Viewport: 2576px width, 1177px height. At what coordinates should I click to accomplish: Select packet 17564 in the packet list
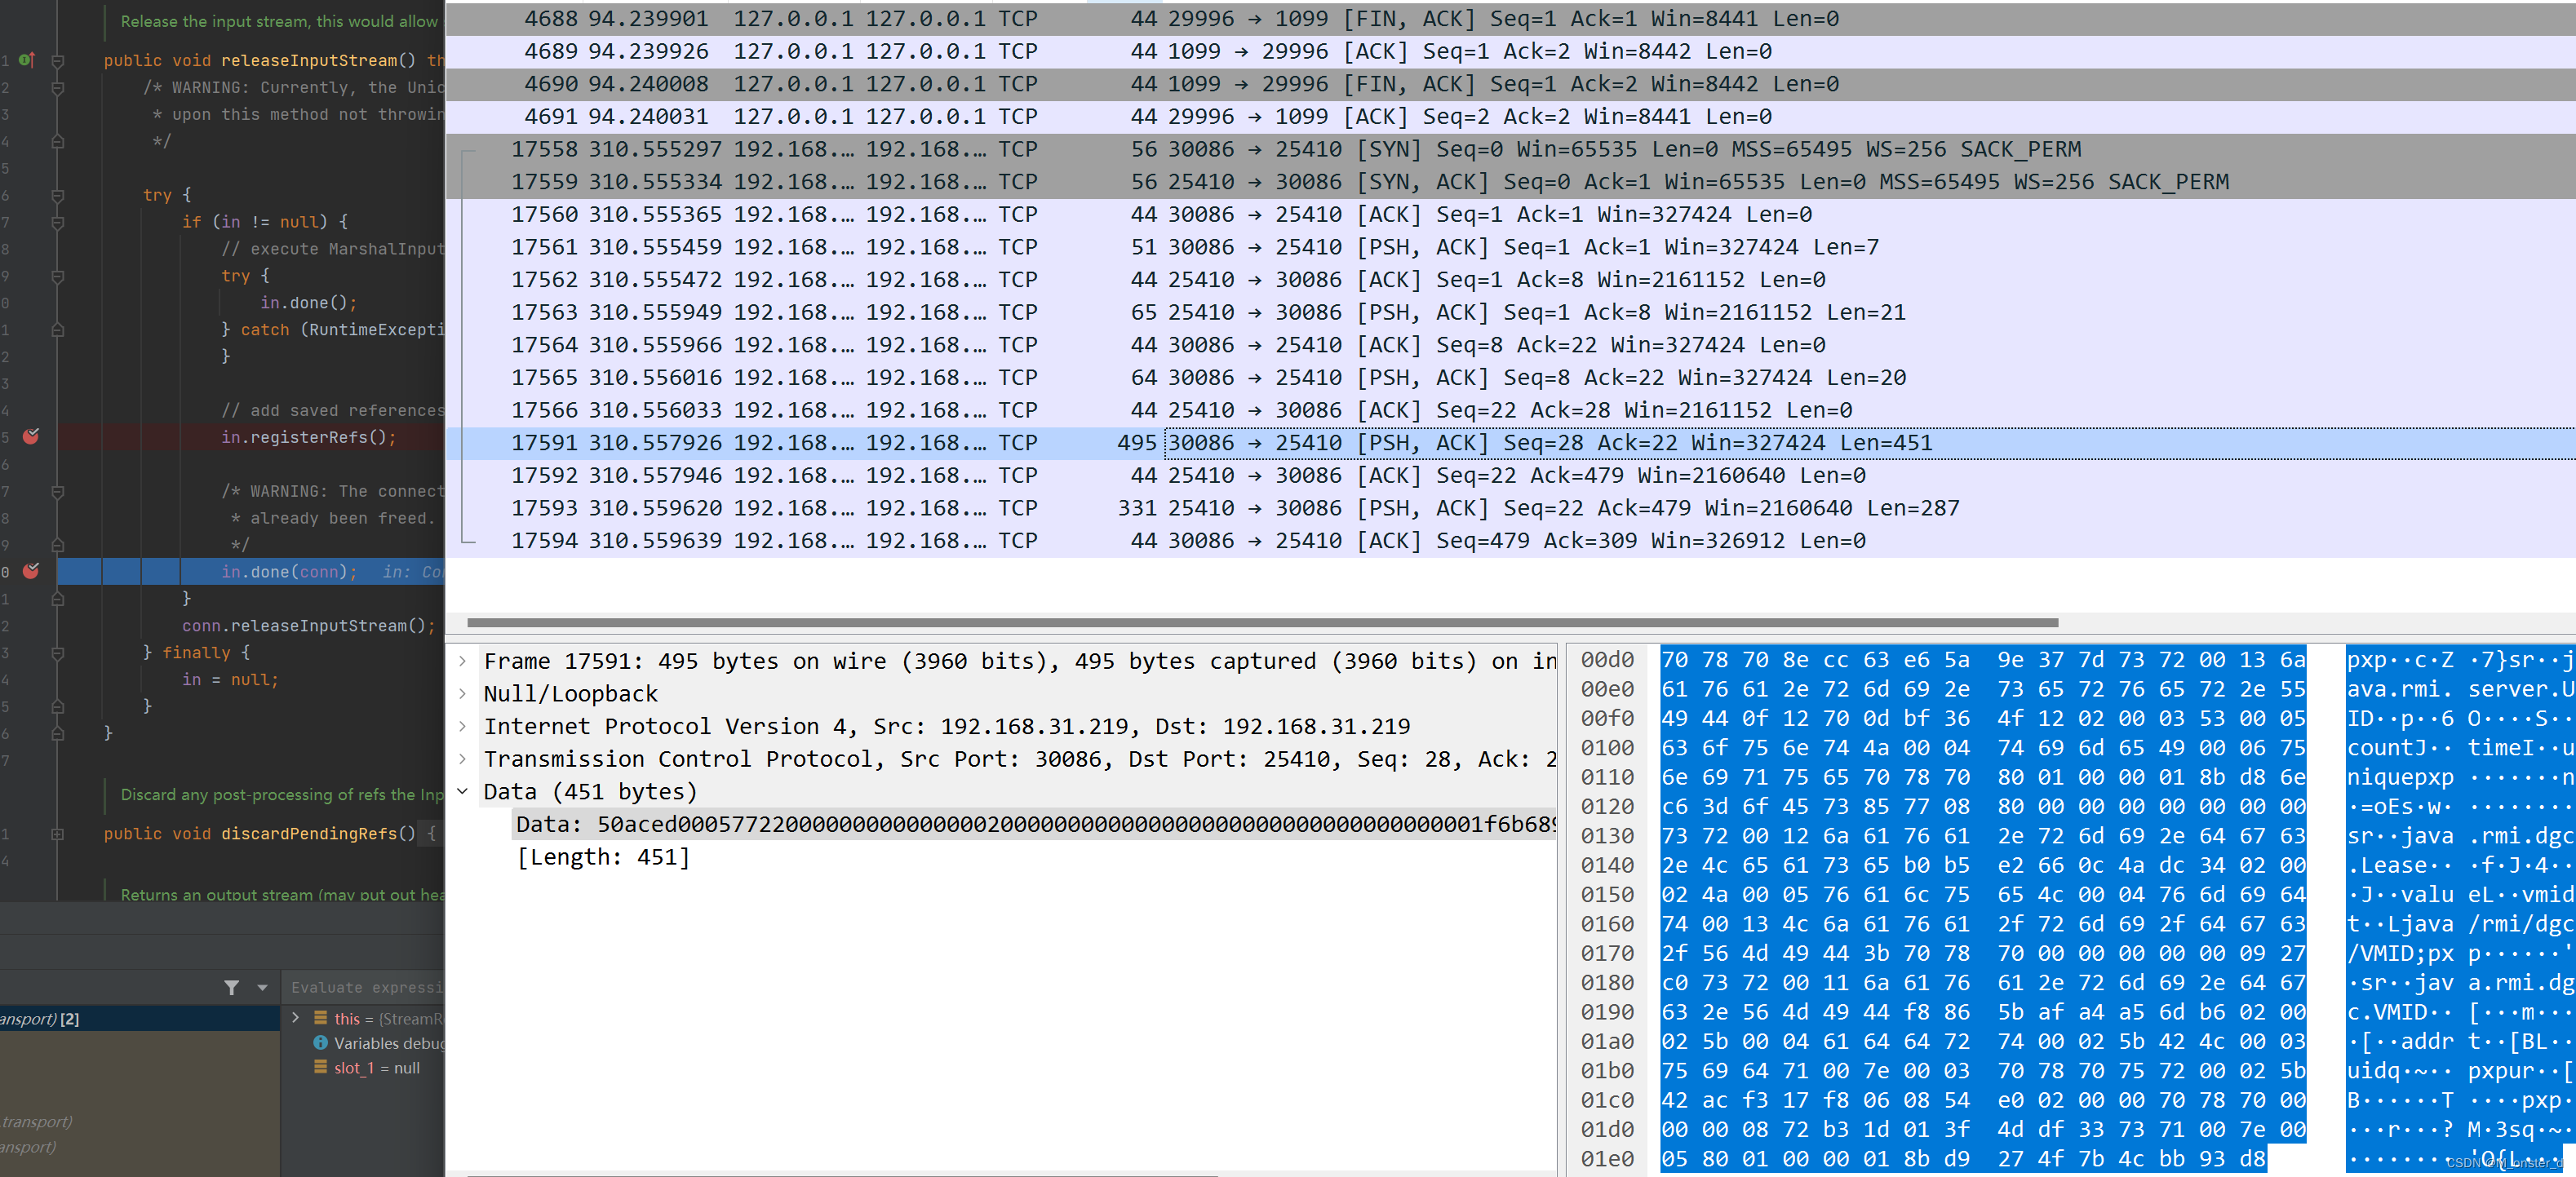(x=1510, y=345)
